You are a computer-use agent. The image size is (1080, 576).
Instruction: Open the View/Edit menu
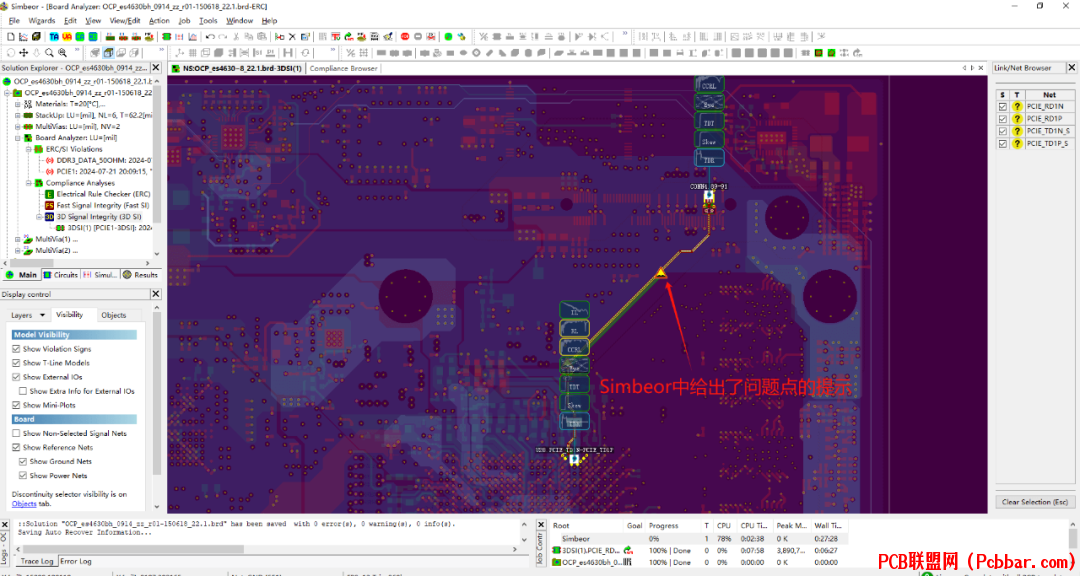tap(125, 21)
